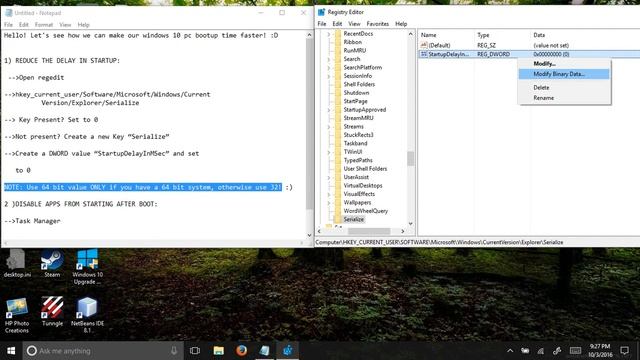This screenshot has height=360, width=640.
Task: Switch to Registry Editor via taskbar icon
Action: (x=288, y=351)
